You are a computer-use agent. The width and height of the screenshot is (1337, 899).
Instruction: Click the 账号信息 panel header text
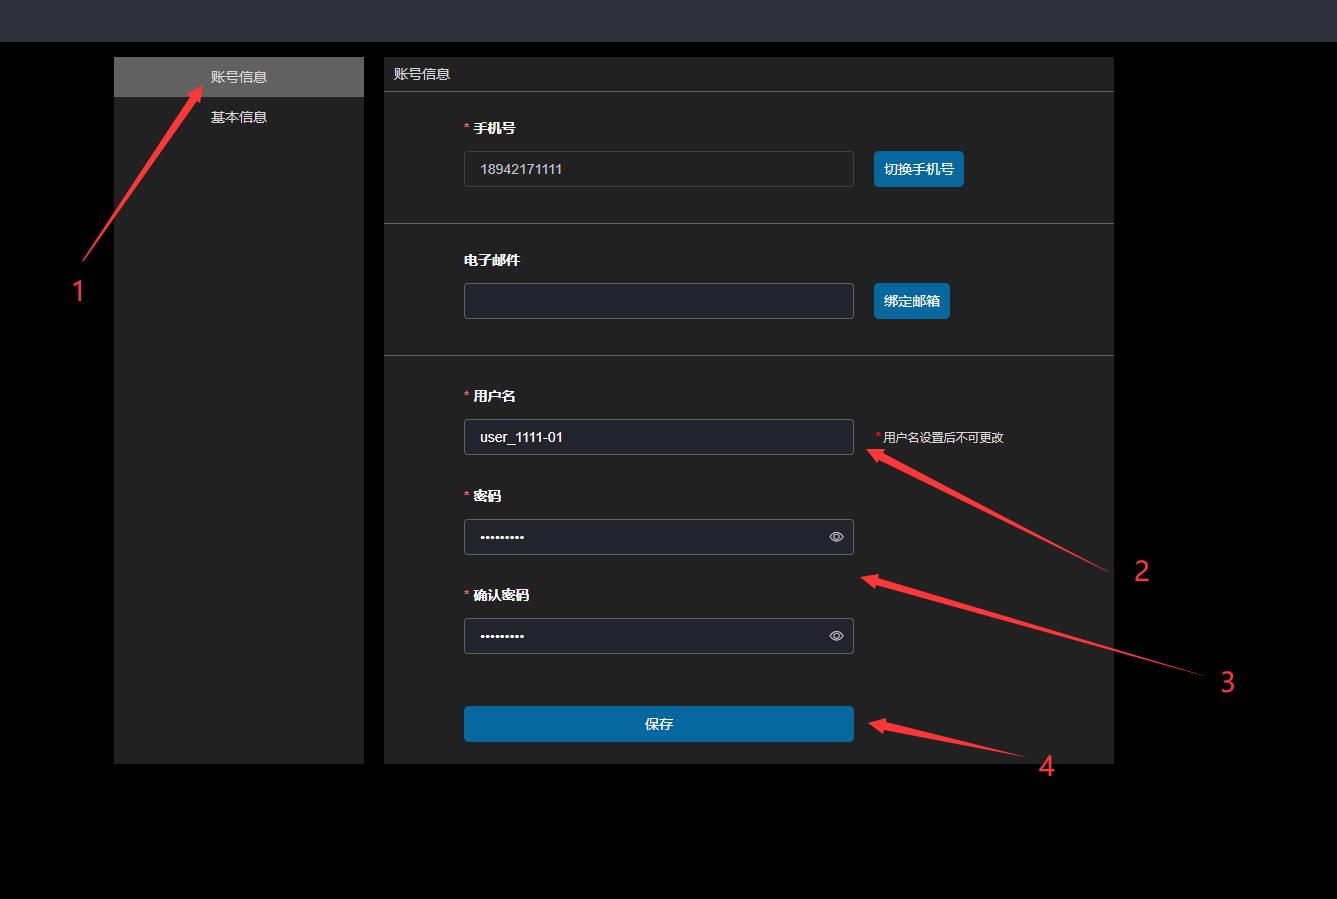click(422, 74)
